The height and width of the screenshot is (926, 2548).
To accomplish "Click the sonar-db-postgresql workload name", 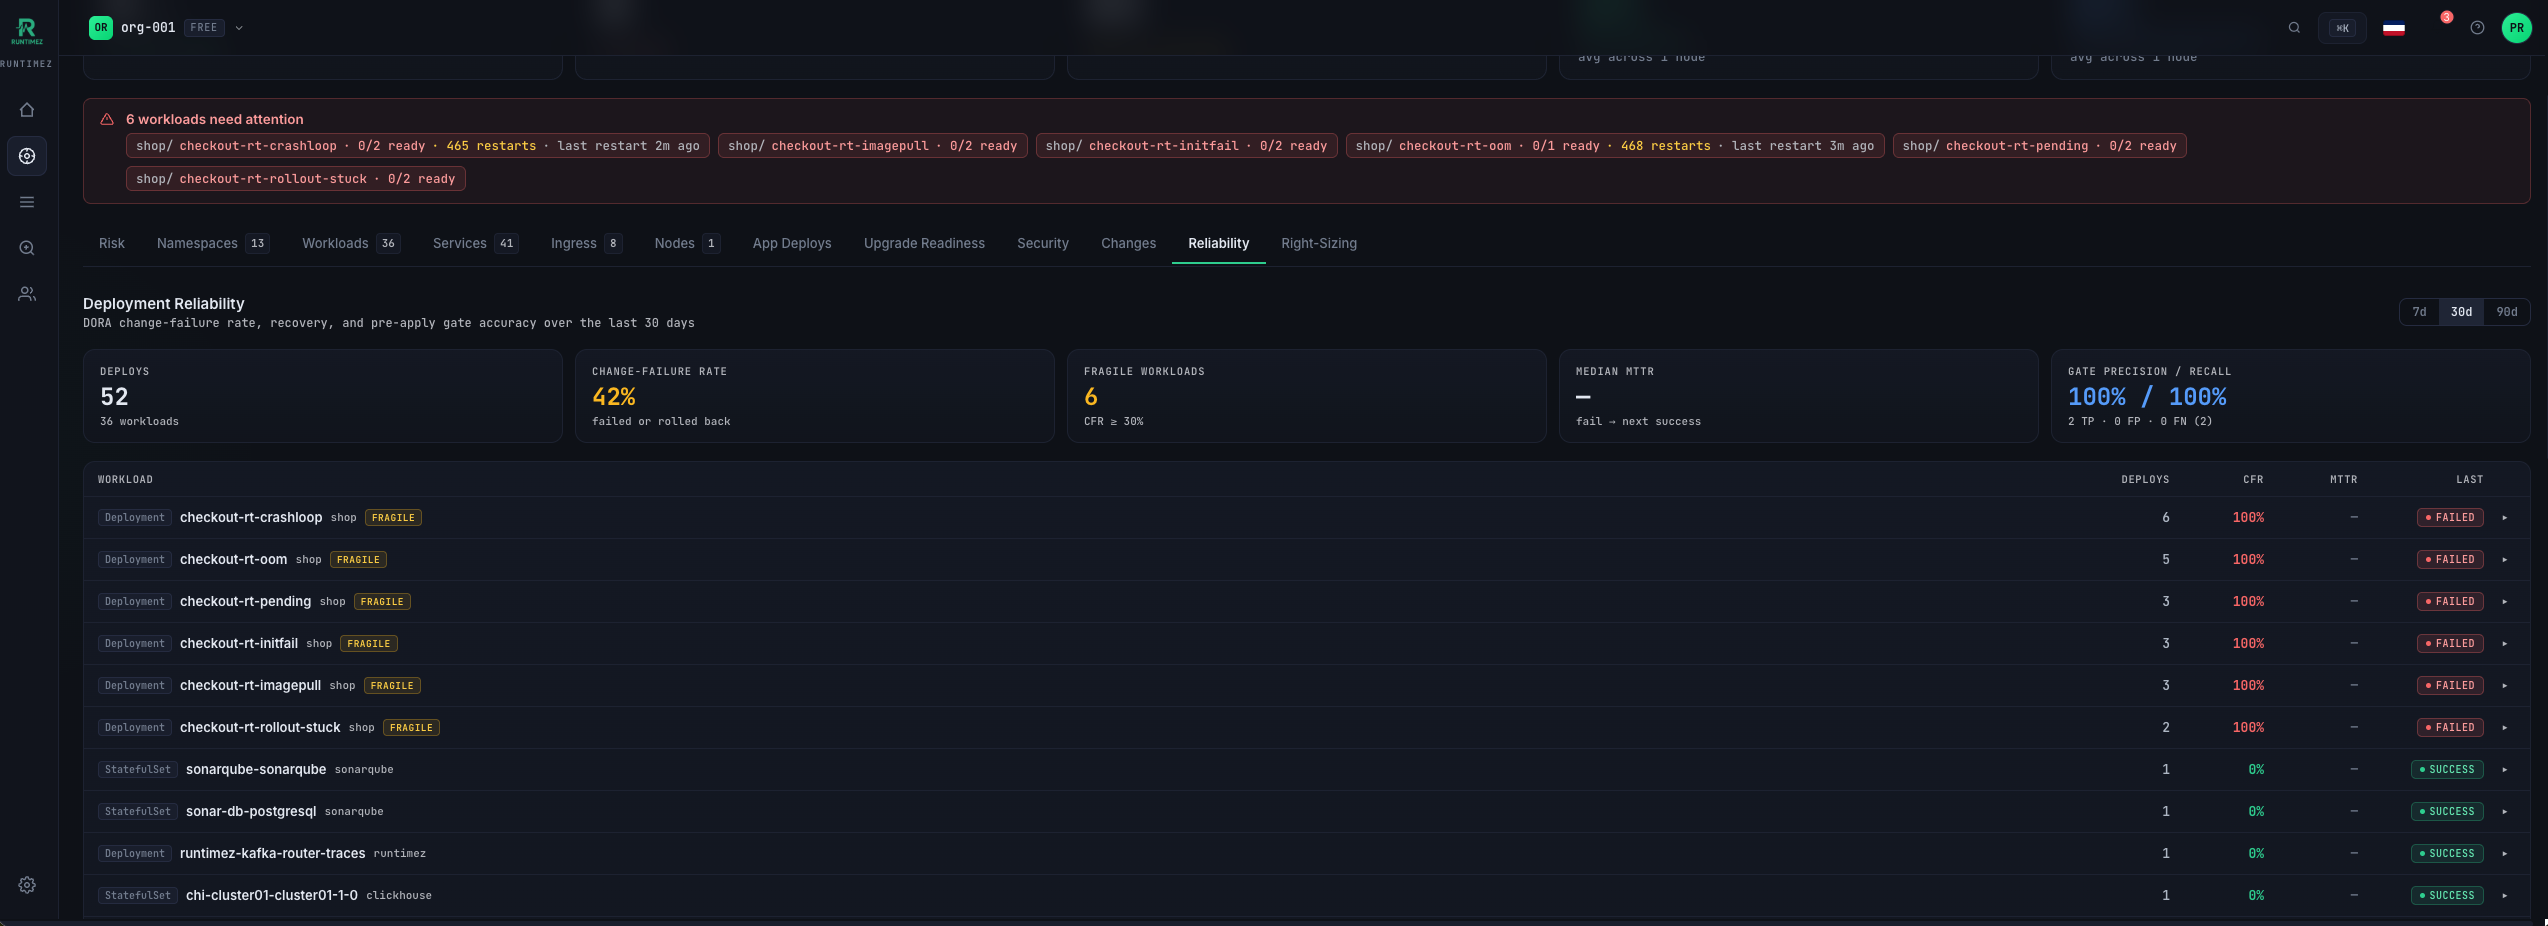I will tap(251, 812).
